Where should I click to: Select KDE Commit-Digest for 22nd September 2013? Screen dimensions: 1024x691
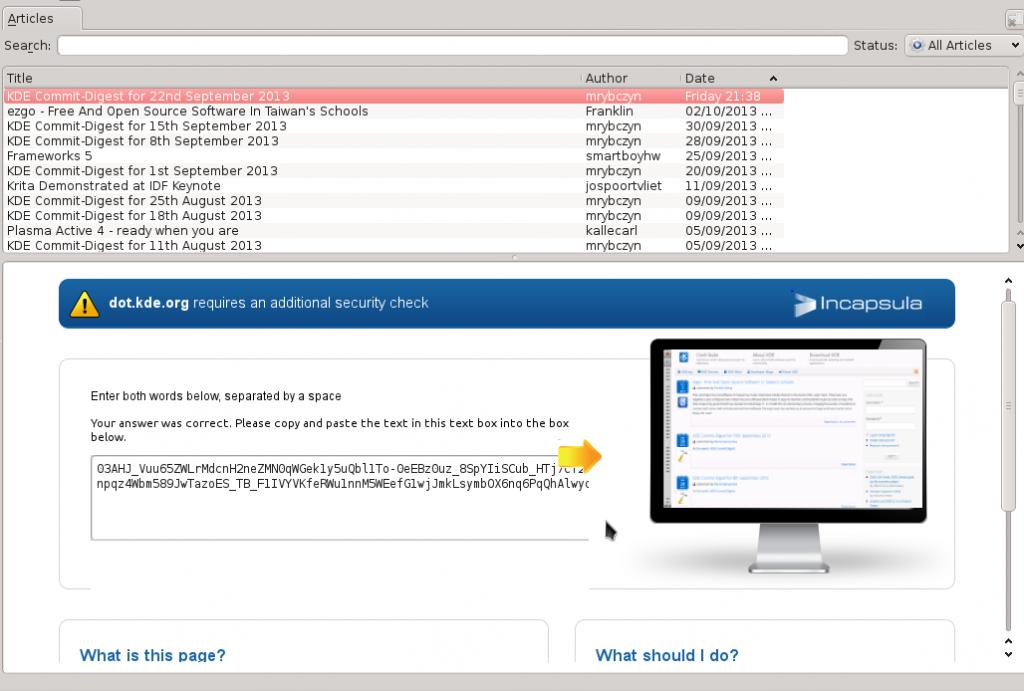click(x=148, y=96)
